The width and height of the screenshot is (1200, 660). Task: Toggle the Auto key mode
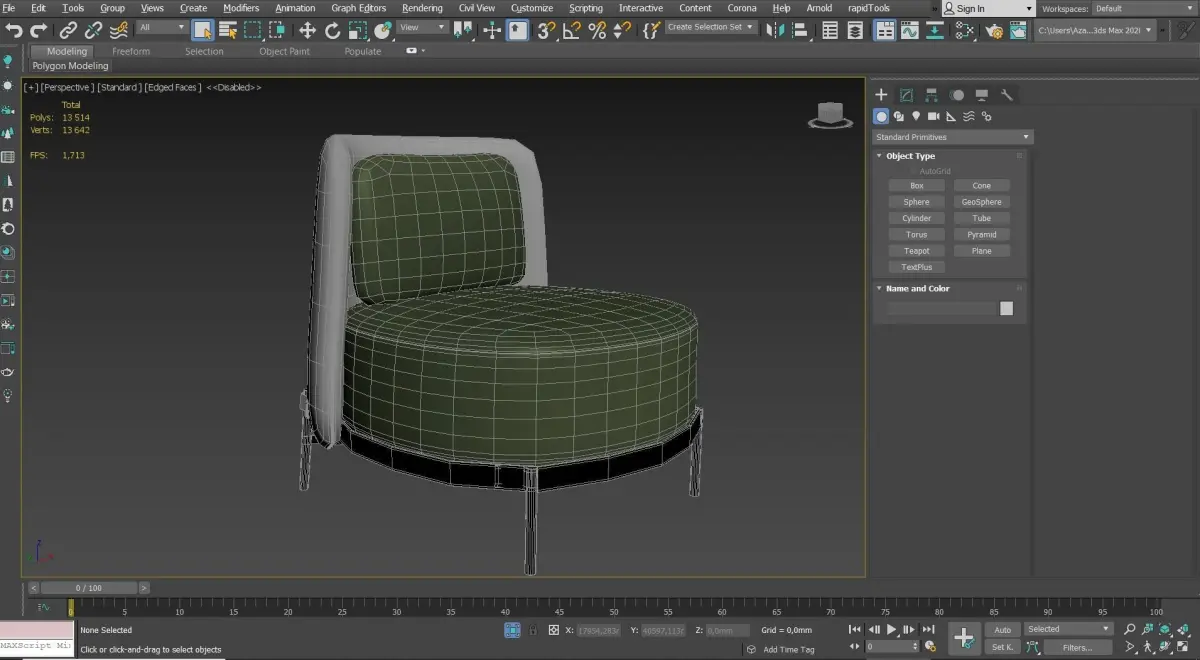[x=1002, y=629]
